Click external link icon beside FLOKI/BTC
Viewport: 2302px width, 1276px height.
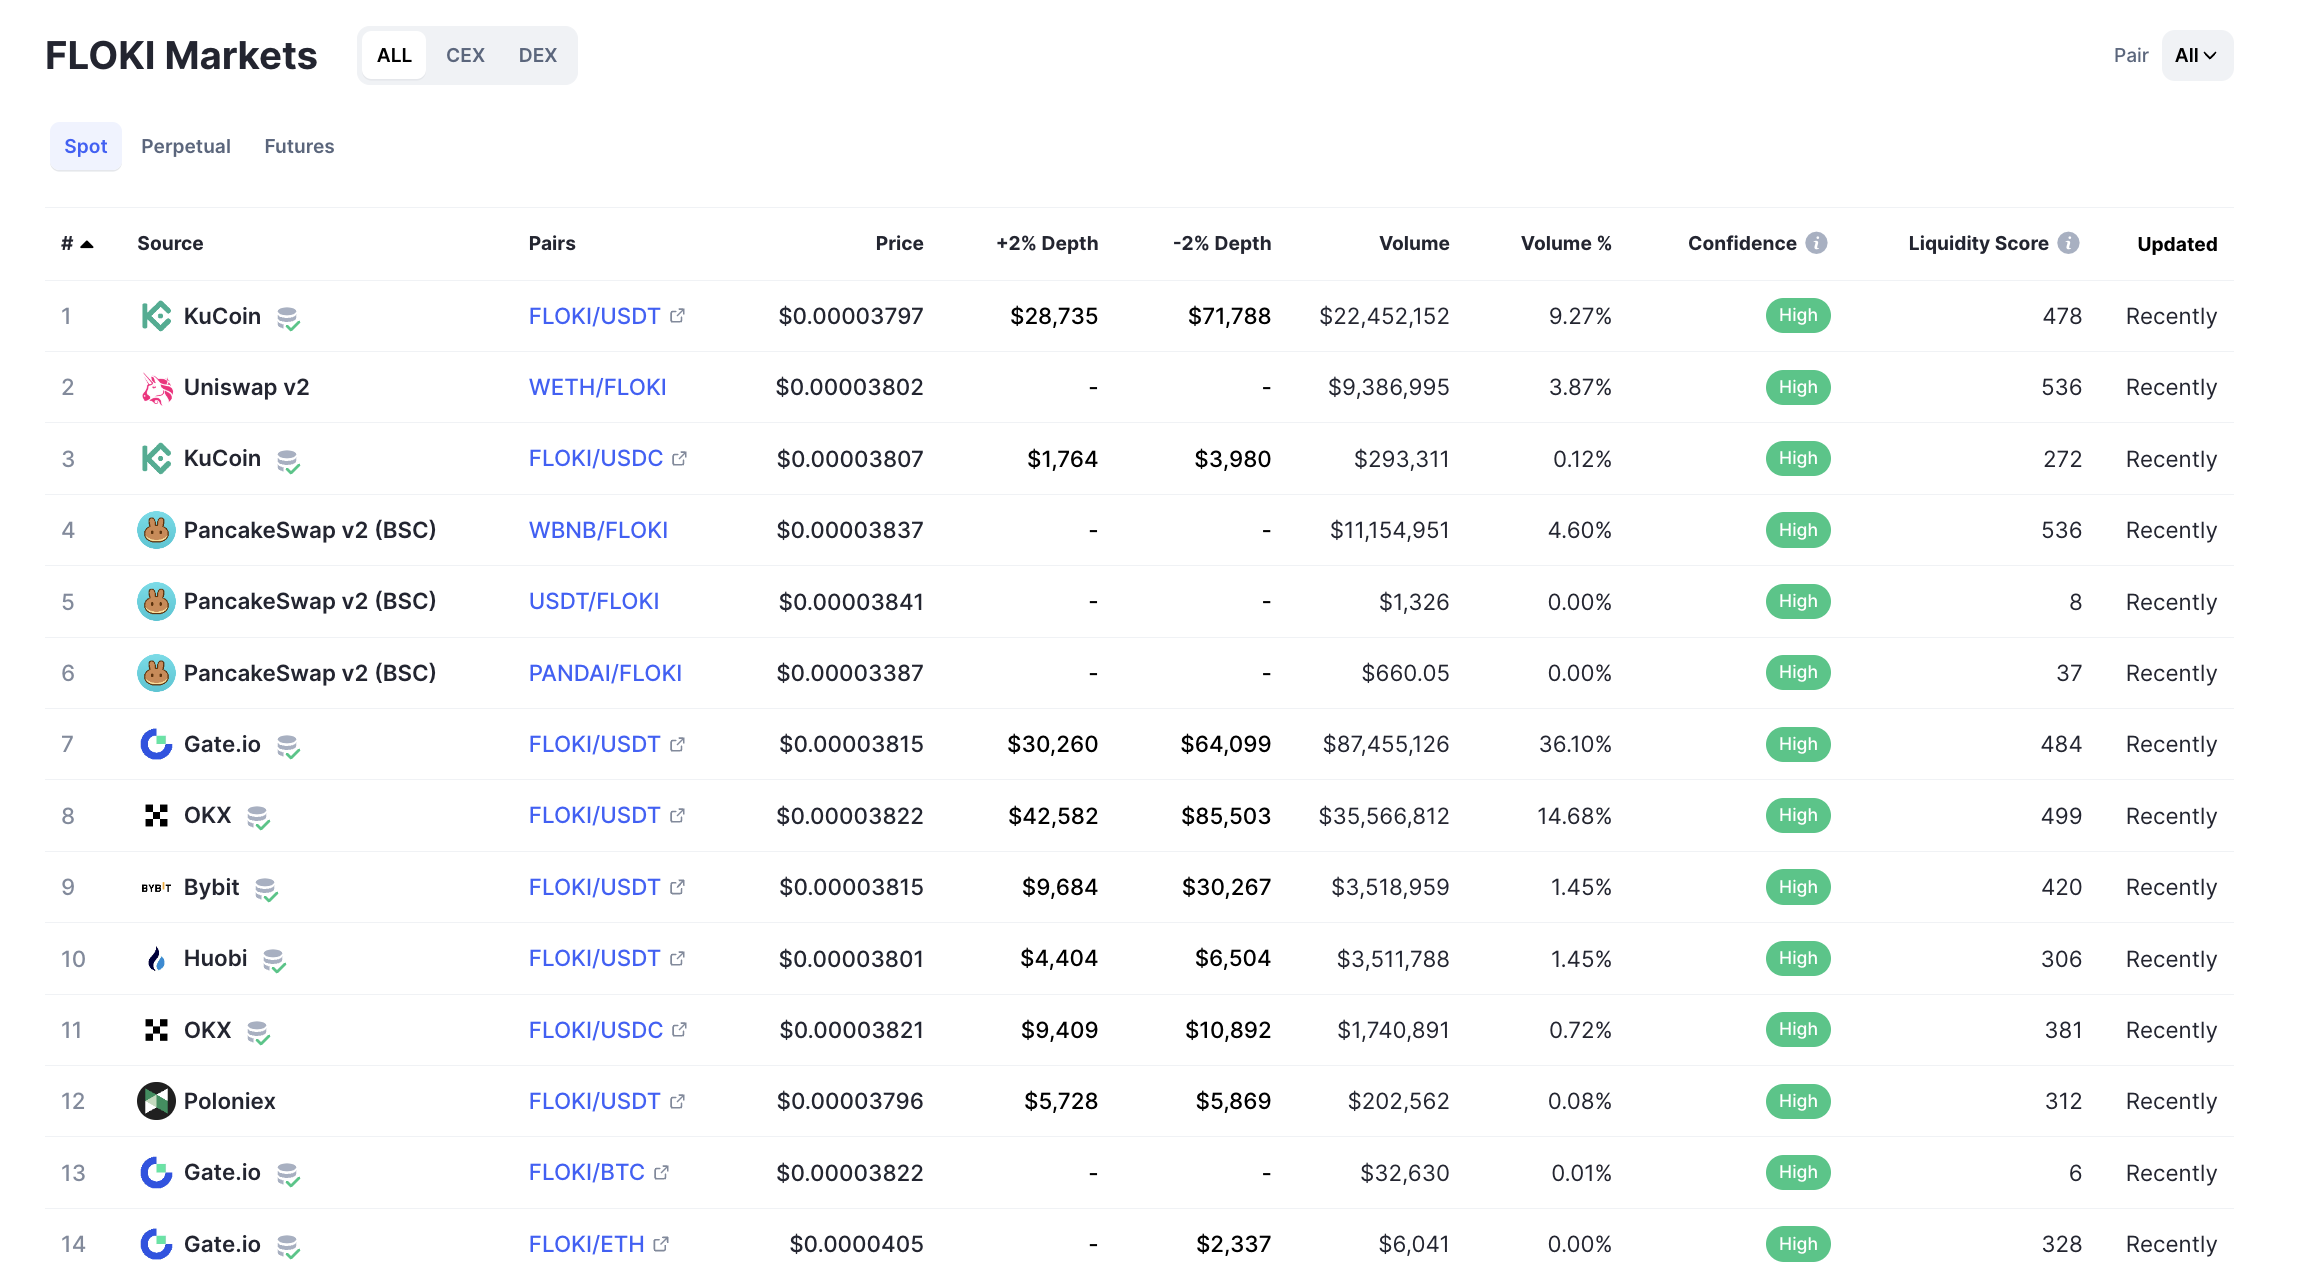(x=661, y=1173)
